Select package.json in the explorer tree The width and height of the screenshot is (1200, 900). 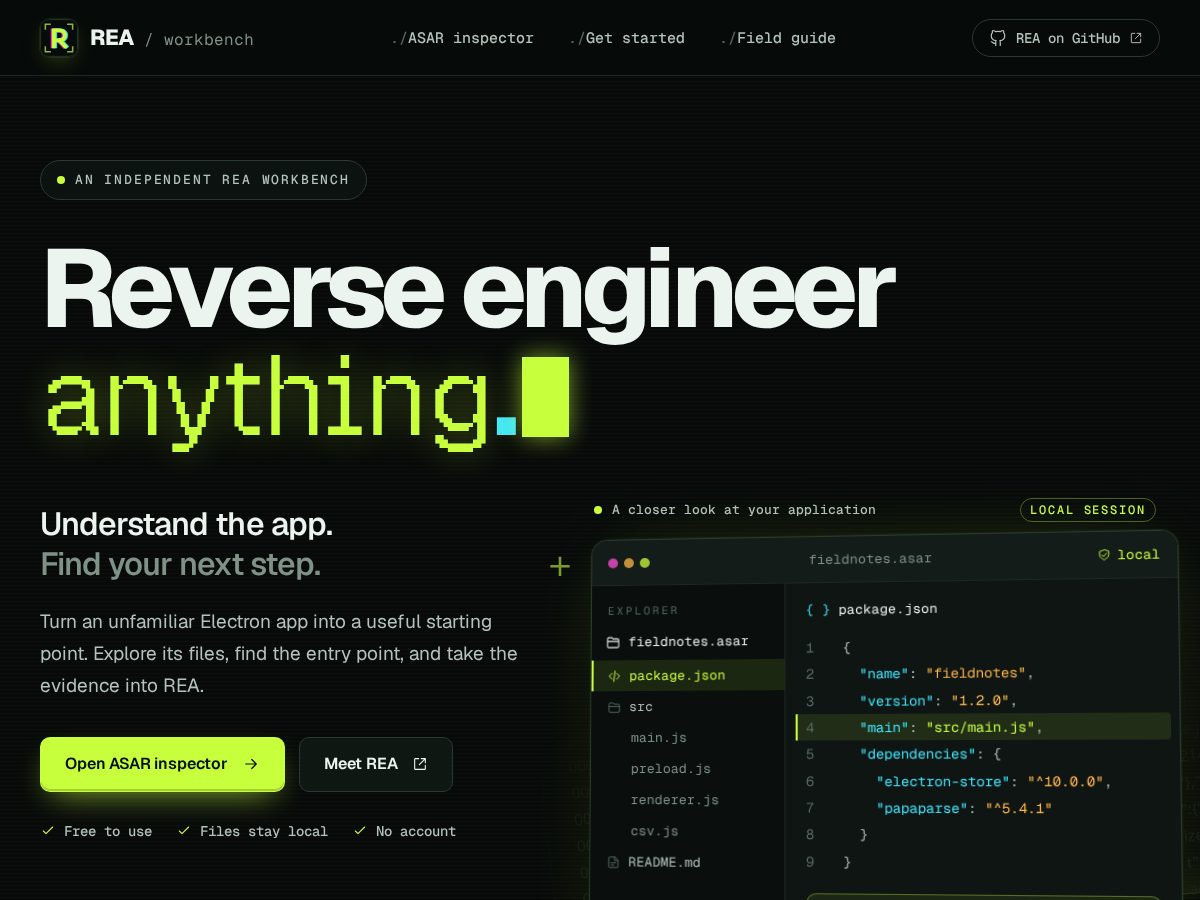tap(688, 676)
